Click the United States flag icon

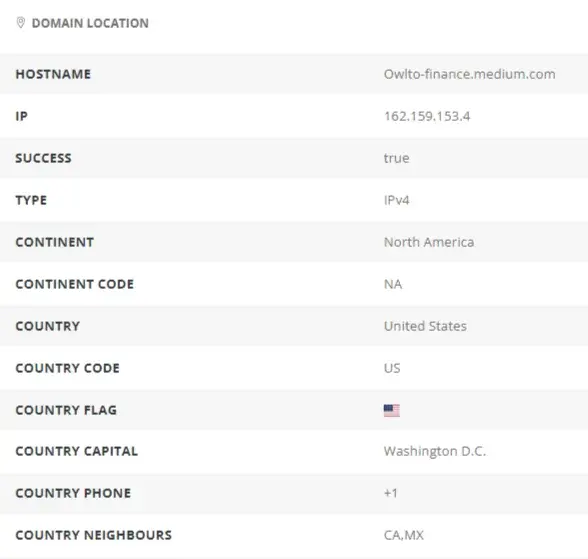coord(392,411)
